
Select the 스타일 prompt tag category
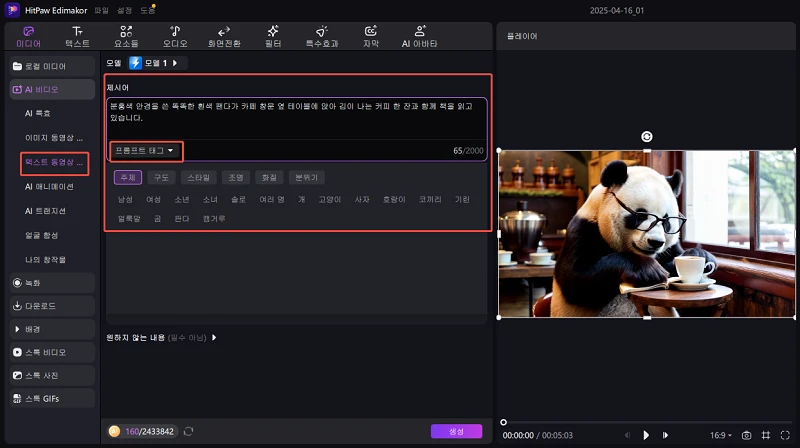coord(196,177)
